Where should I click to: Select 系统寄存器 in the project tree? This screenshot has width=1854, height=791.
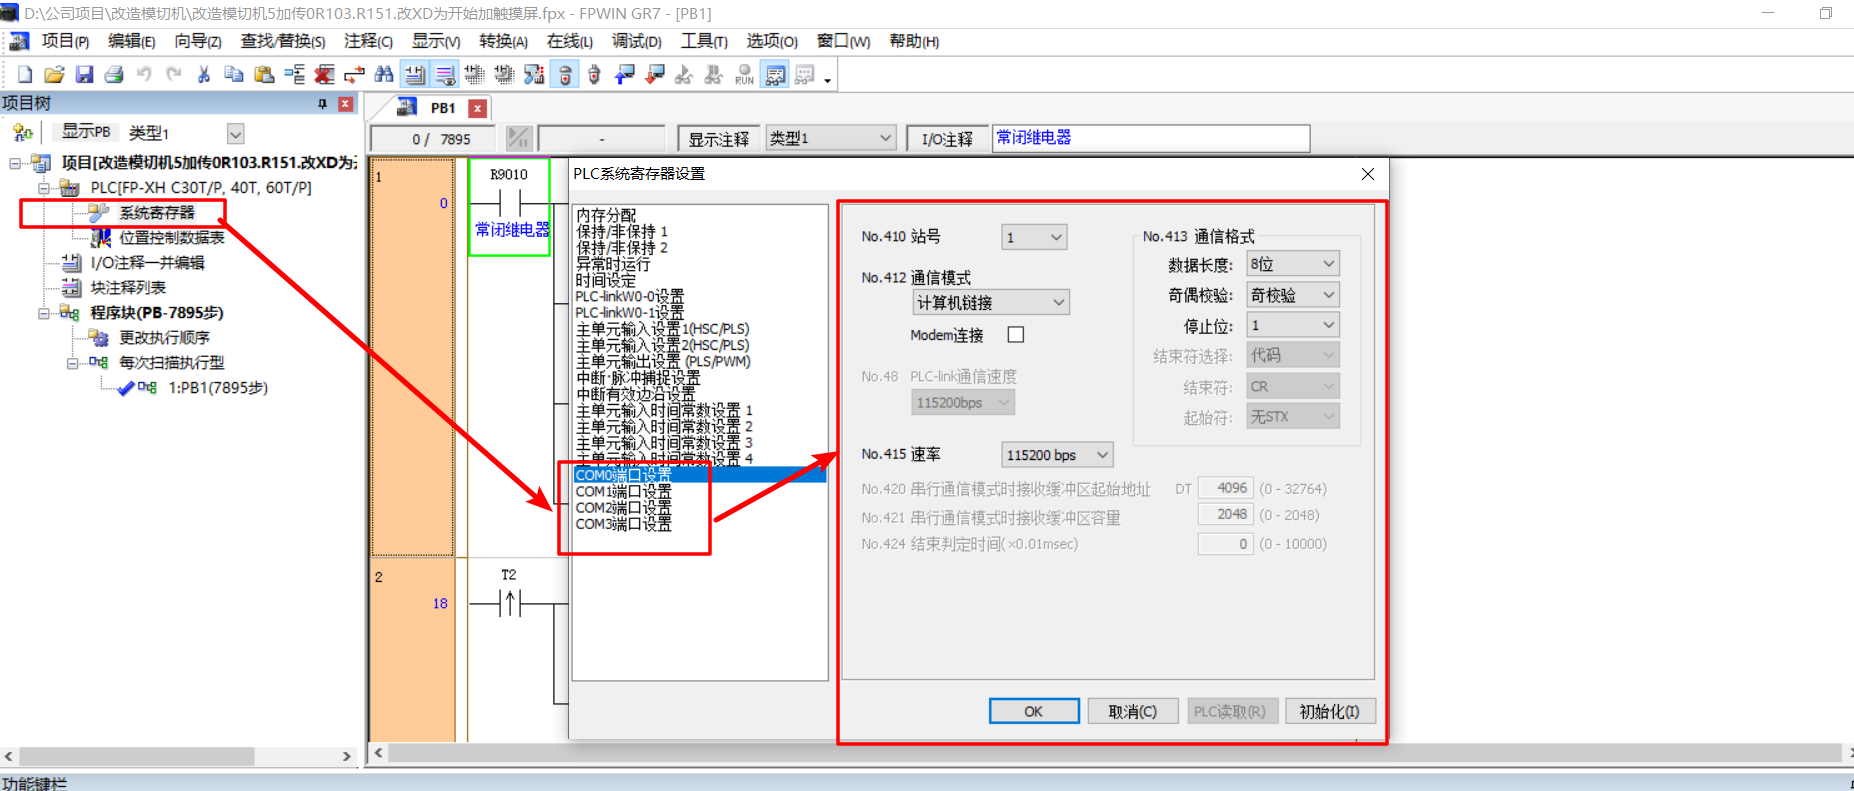click(157, 213)
